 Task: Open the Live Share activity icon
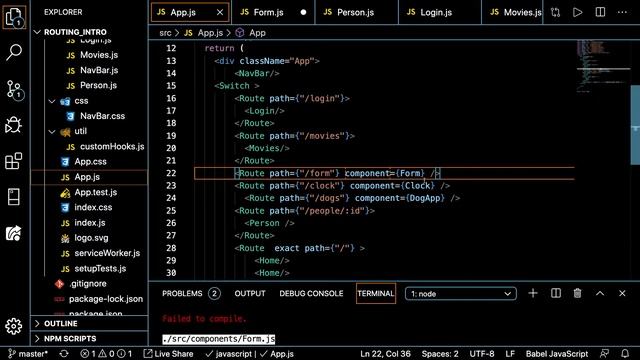[13, 233]
